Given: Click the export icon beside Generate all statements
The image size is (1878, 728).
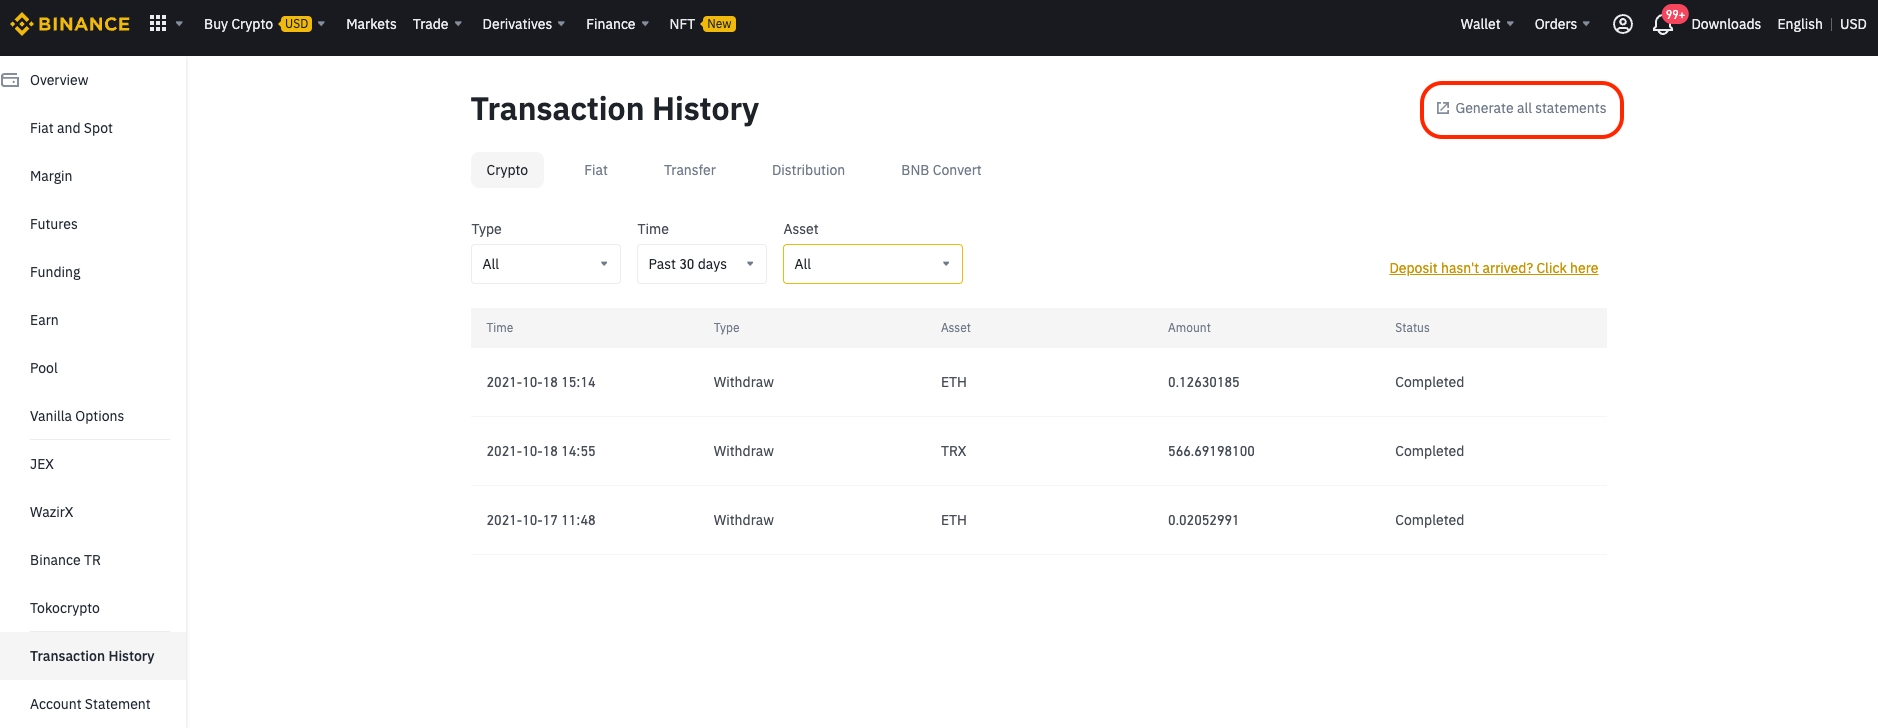Looking at the screenshot, I should (x=1443, y=108).
